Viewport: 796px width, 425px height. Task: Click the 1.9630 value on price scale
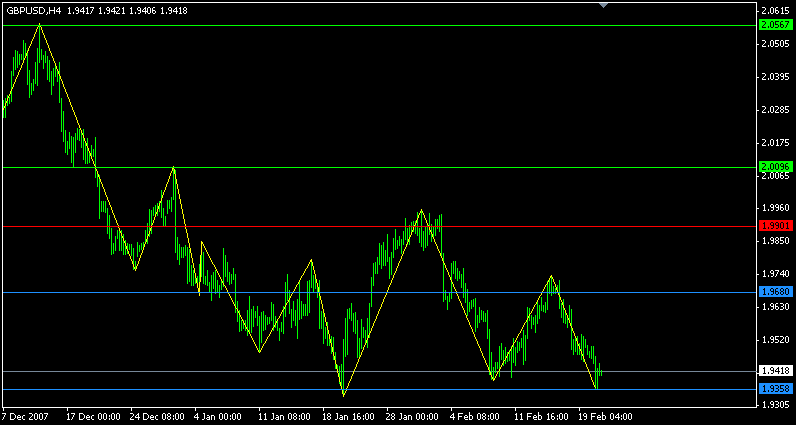[x=775, y=307]
